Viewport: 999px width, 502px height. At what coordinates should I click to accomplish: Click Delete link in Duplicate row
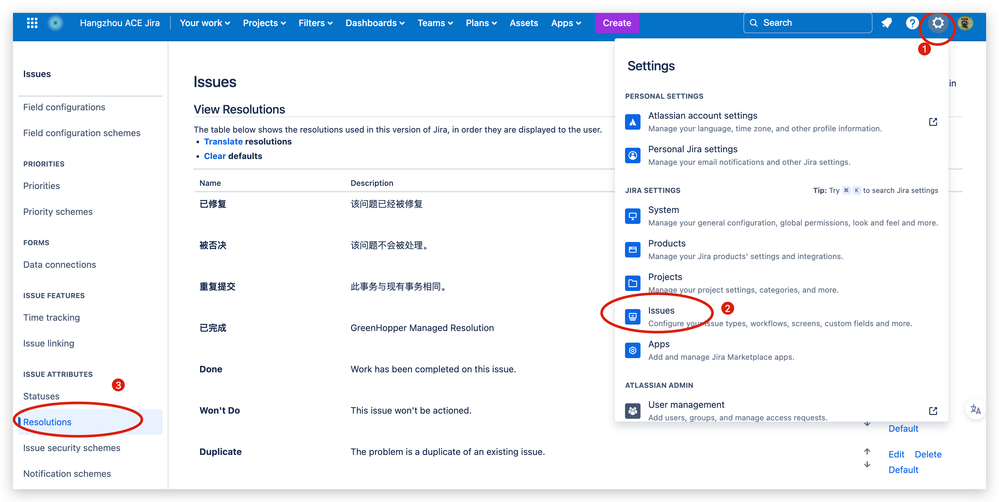[x=928, y=454]
